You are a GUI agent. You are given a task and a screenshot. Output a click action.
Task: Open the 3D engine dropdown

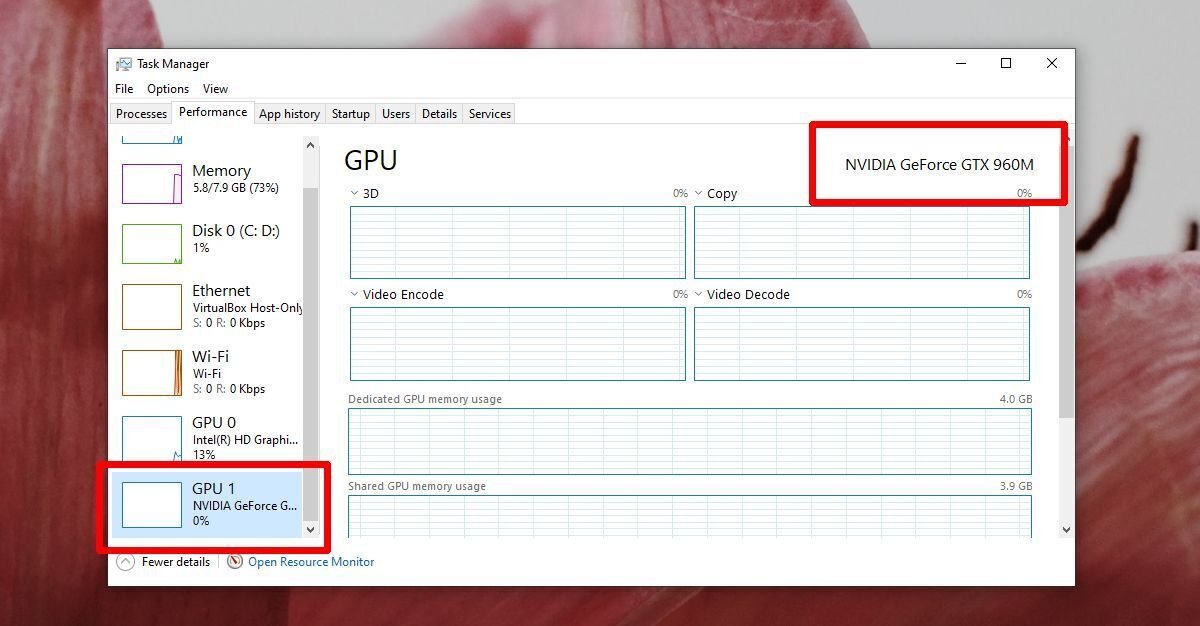[x=354, y=194]
